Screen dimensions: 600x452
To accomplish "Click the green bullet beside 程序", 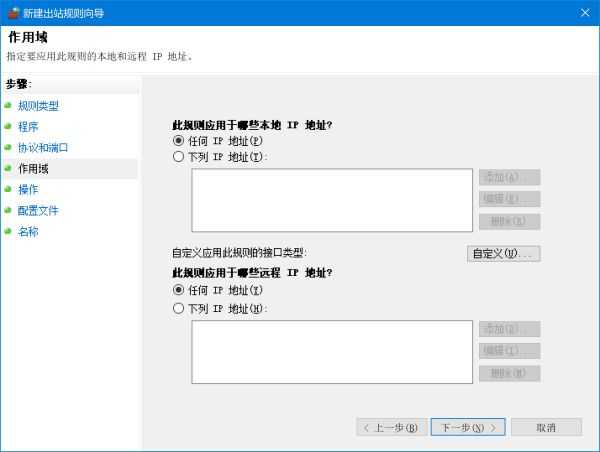I will tap(8, 126).
